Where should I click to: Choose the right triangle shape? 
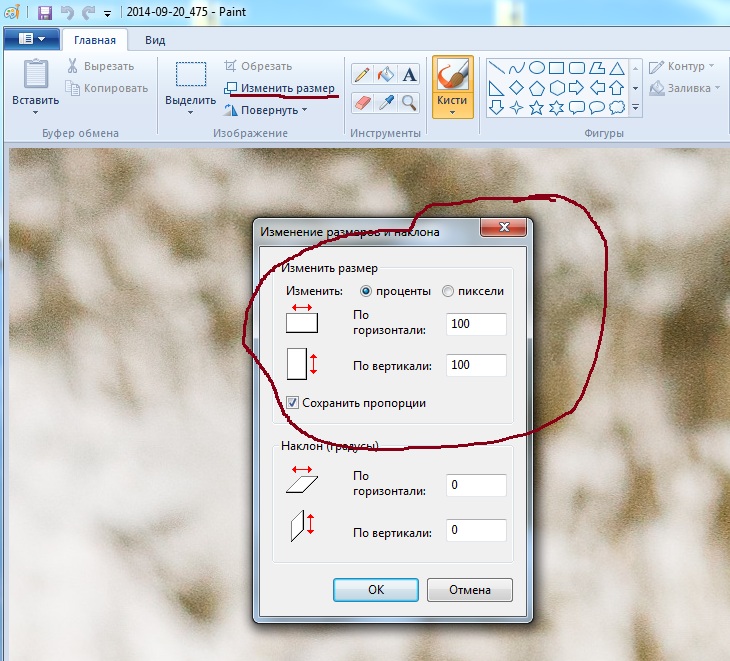click(497, 88)
